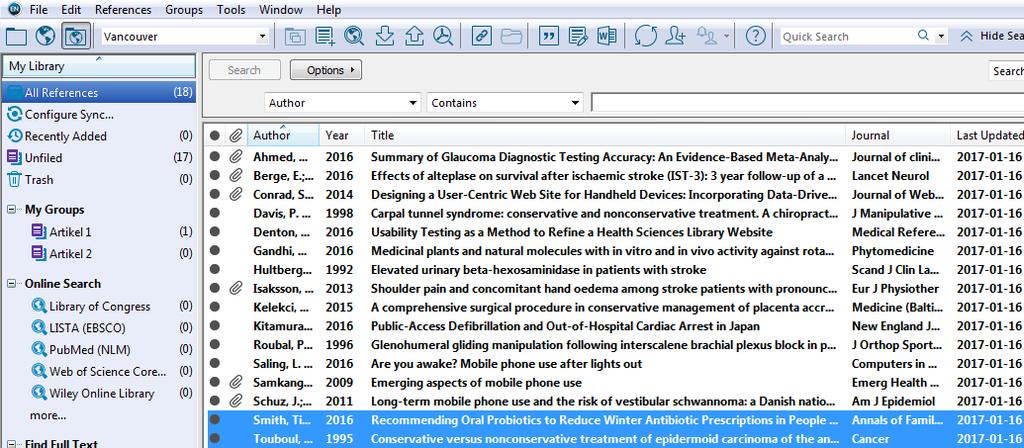Image resolution: width=1024 pixels, height=448 pixels.
Task: Toggle read status dot for Gandhi 2016 reference
Action: tap(215, 251)
